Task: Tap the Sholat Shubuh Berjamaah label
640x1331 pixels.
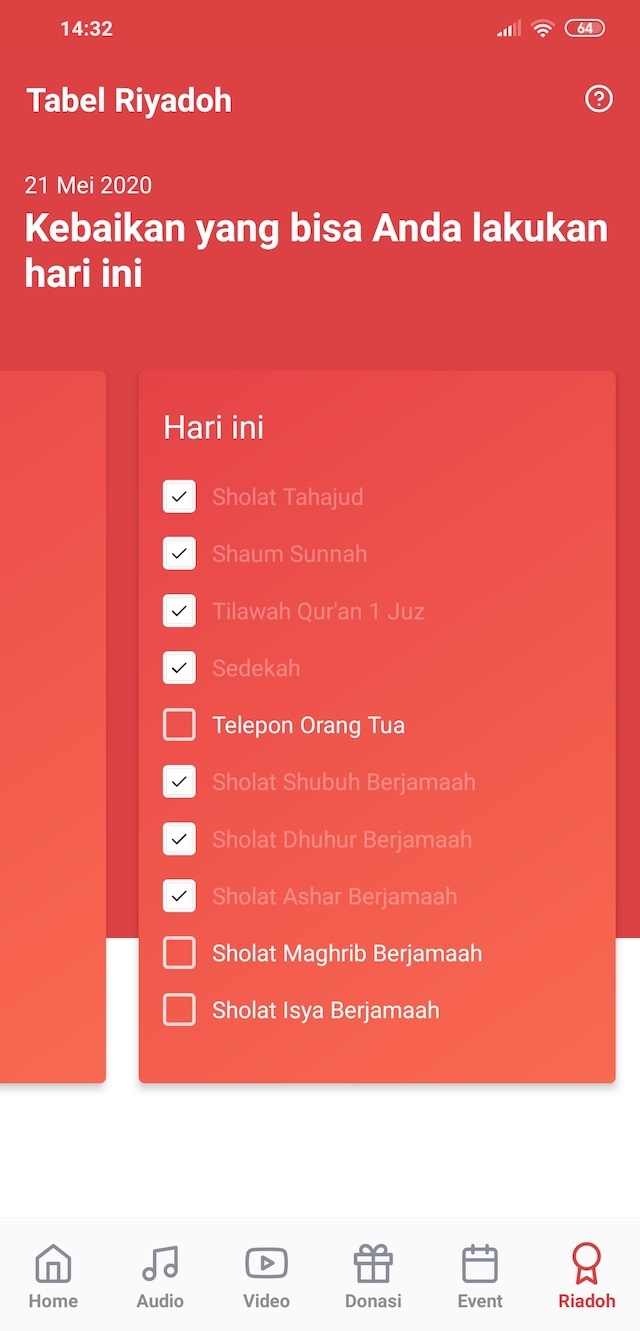Action: 343,782
